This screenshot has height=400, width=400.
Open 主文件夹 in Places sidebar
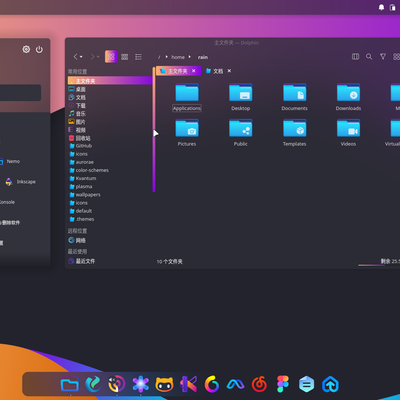(x=110, y=81)
